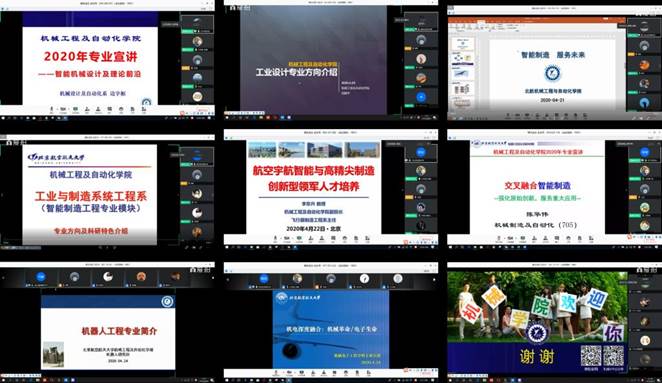Screen dimensions: 662x383
Task: Select blue participant avatar at bottom of 智能制造 服务未来 window
Action: tap(644, 102)
